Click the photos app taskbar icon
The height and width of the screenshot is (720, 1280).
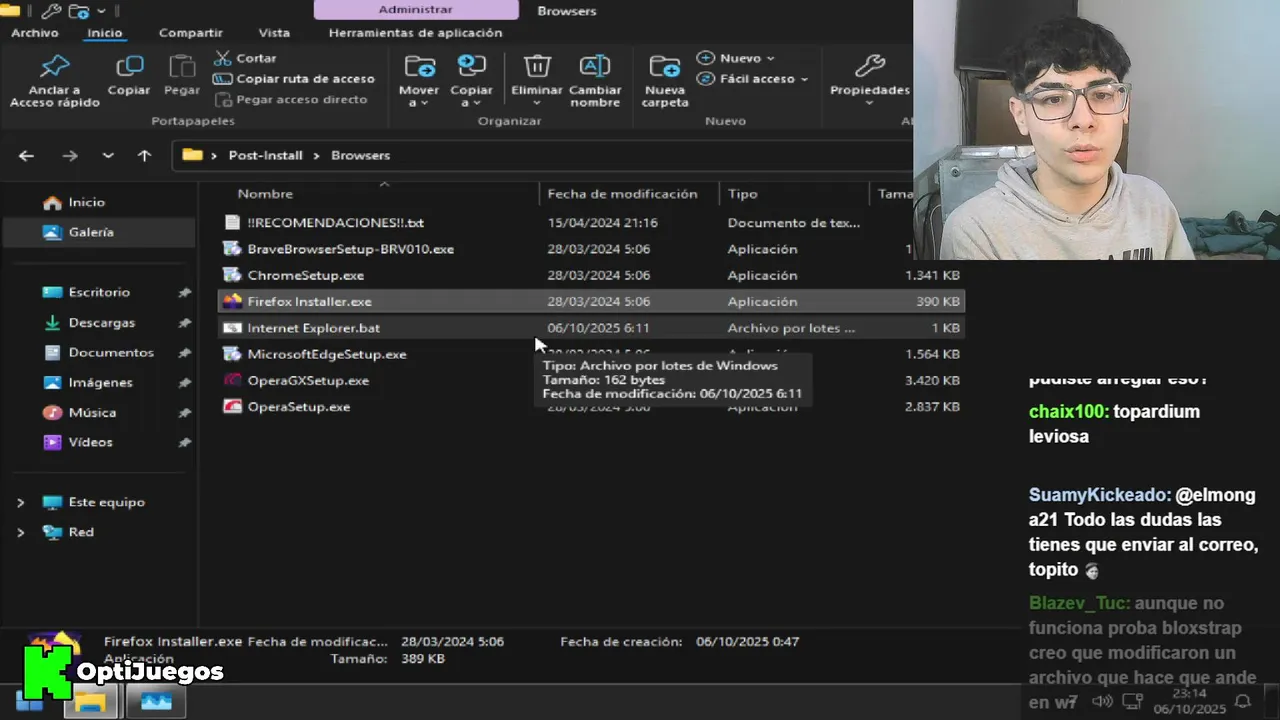coord(156,702)
